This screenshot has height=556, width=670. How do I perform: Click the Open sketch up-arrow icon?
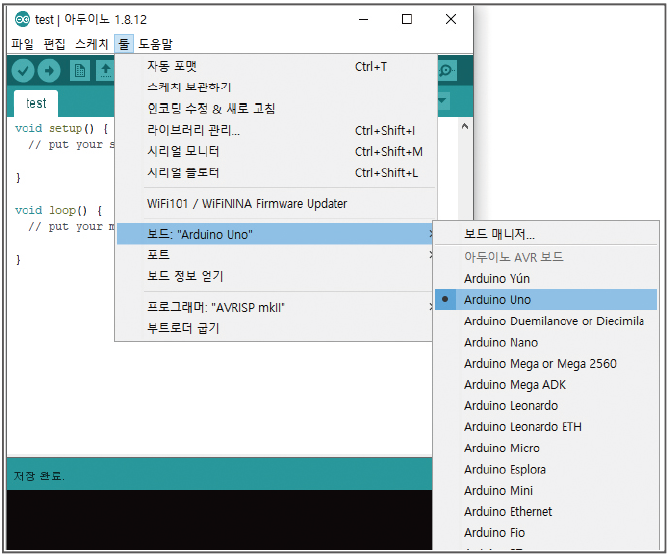click(x=106, y=71)
